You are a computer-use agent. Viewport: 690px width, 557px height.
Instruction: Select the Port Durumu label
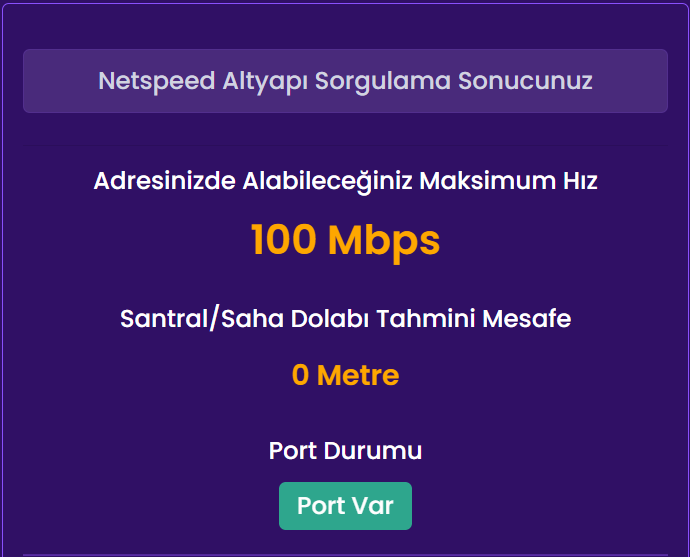click(x=345, y=451)
